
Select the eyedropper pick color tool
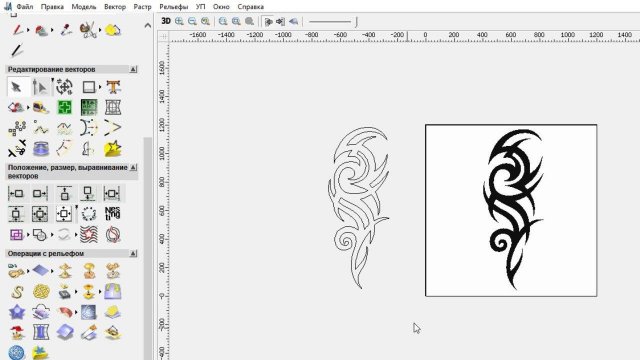point(66,30)
